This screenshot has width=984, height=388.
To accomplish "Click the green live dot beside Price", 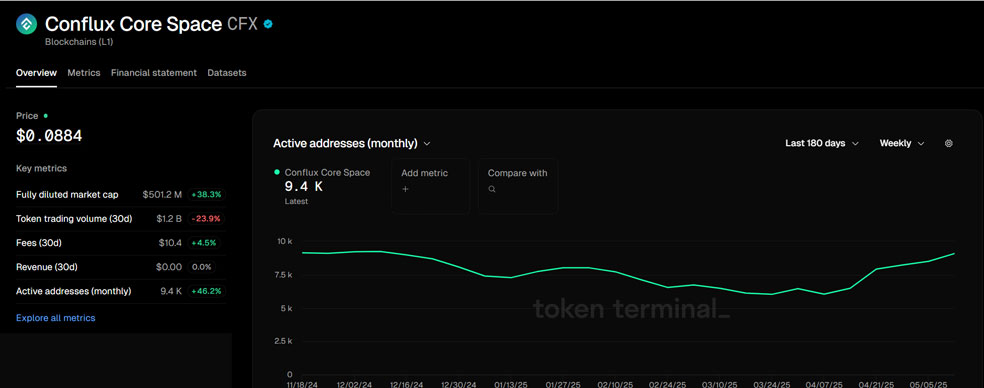I will tap(46, 116).
